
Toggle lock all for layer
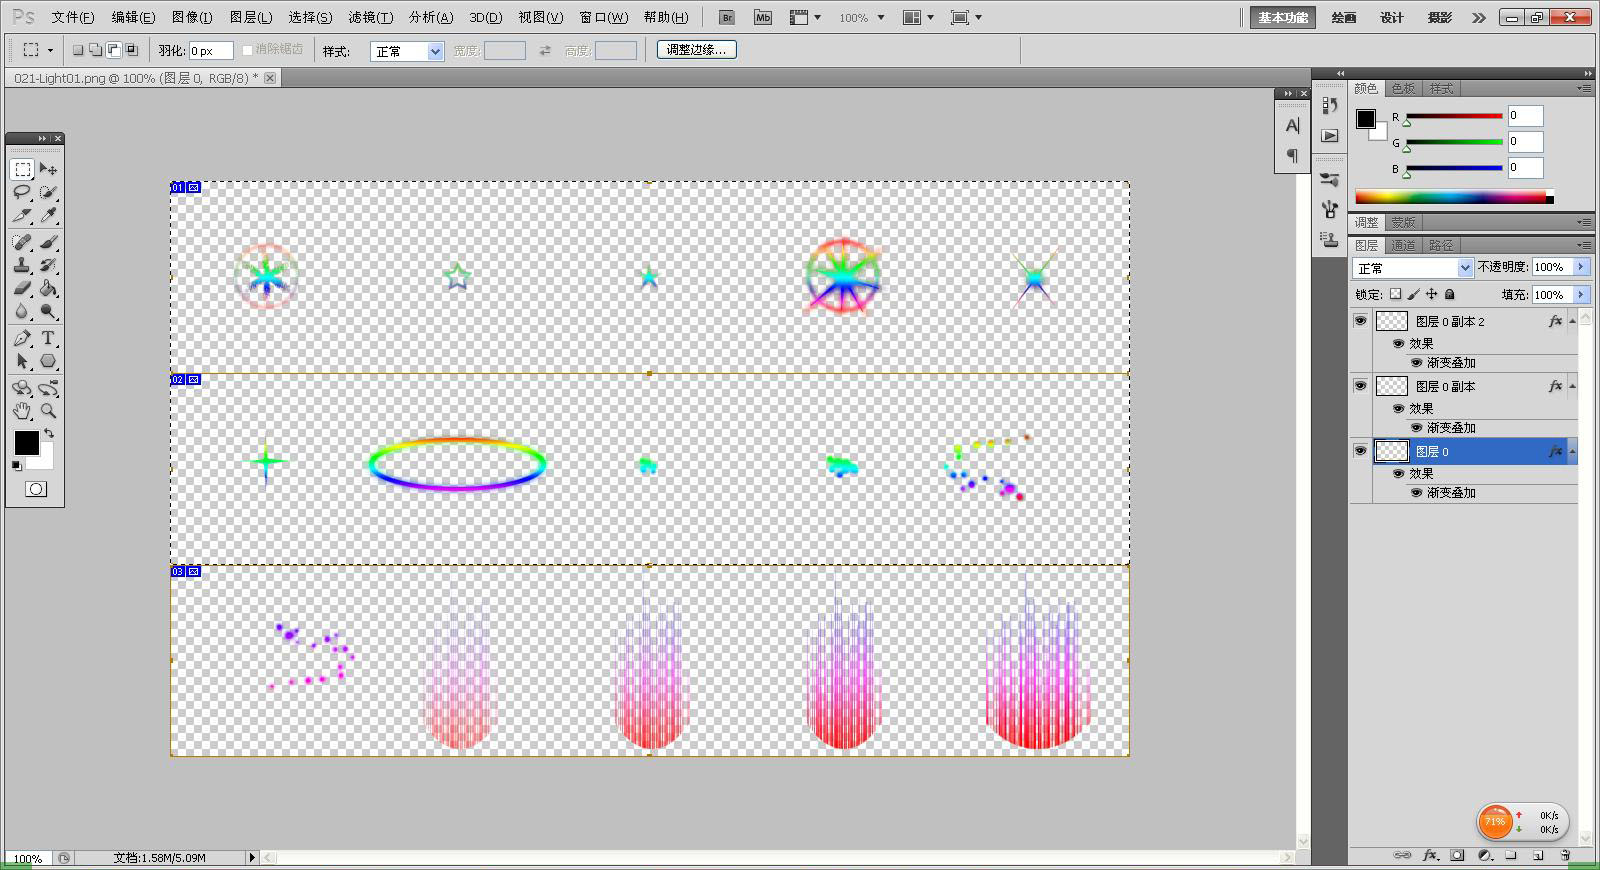(1450, 294)
